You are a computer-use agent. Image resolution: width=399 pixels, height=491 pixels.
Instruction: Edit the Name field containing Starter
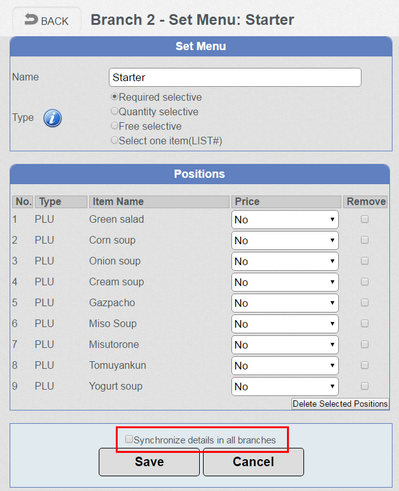(x=235, y=77)
